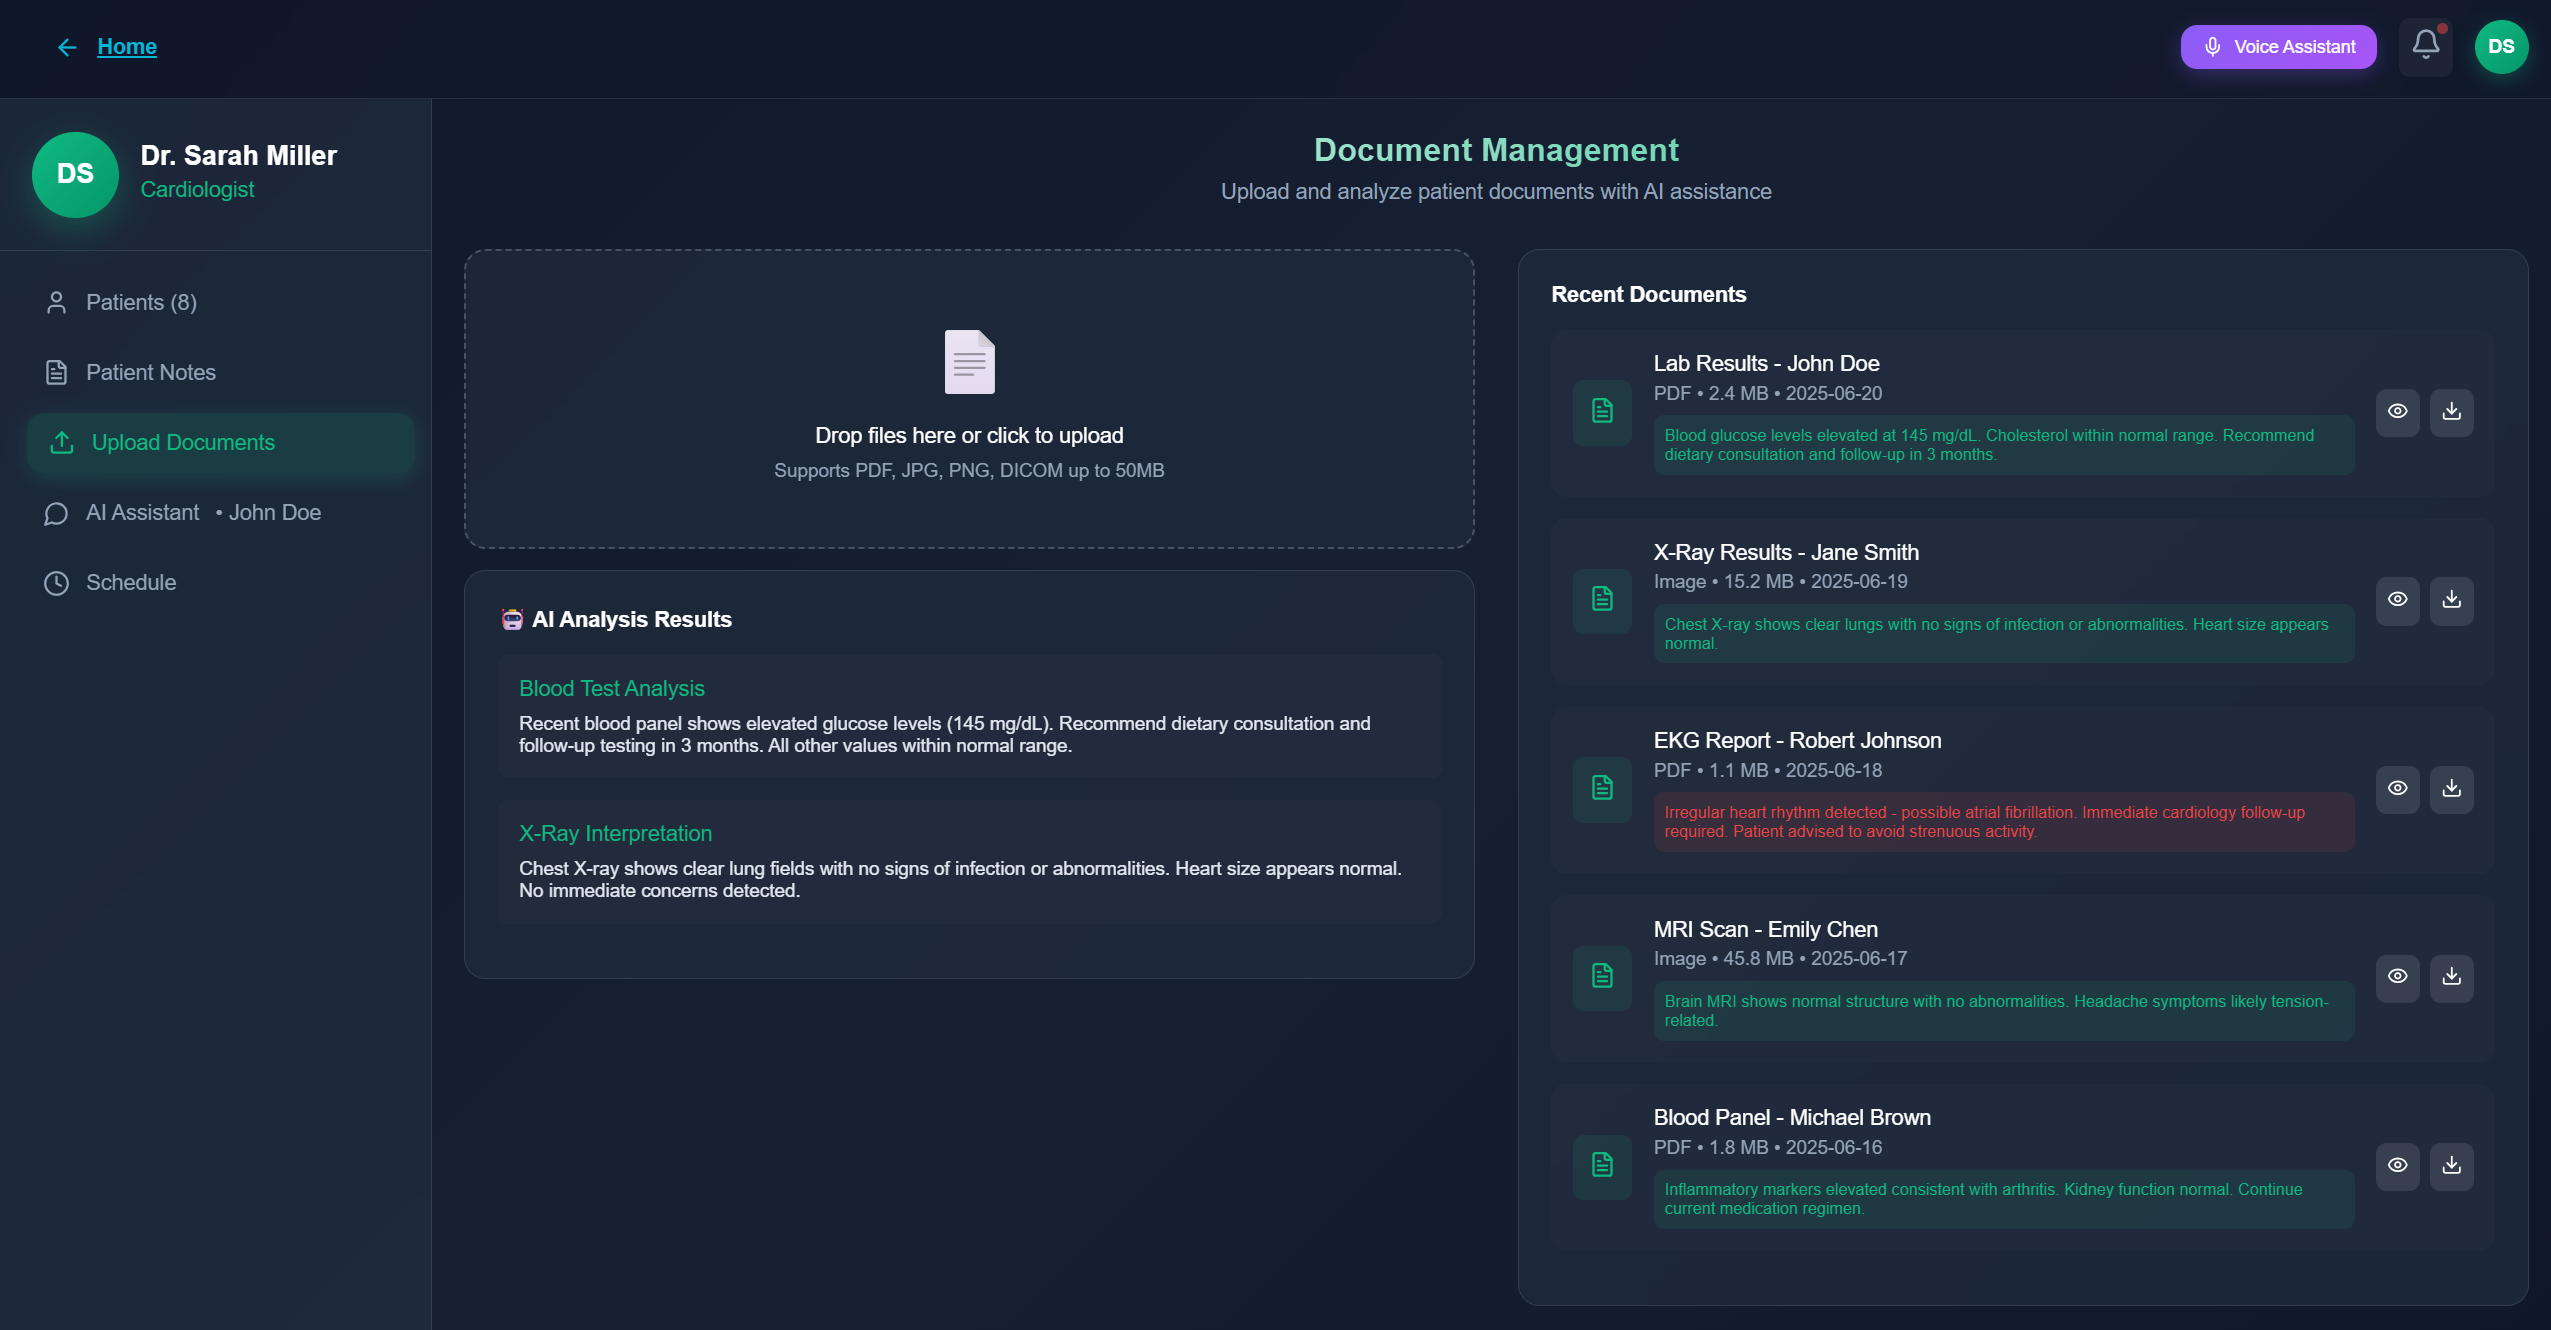Click the drop files upload area
The width and height of the screenshot is (2551, 1330).
(968, 450)
